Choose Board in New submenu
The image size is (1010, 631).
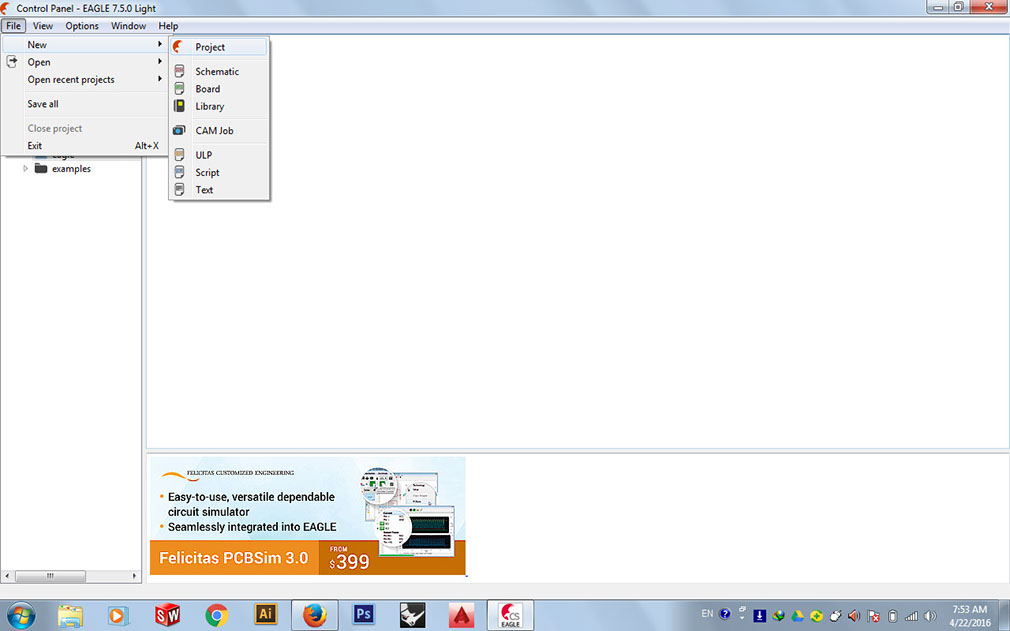tap(218, 89)
